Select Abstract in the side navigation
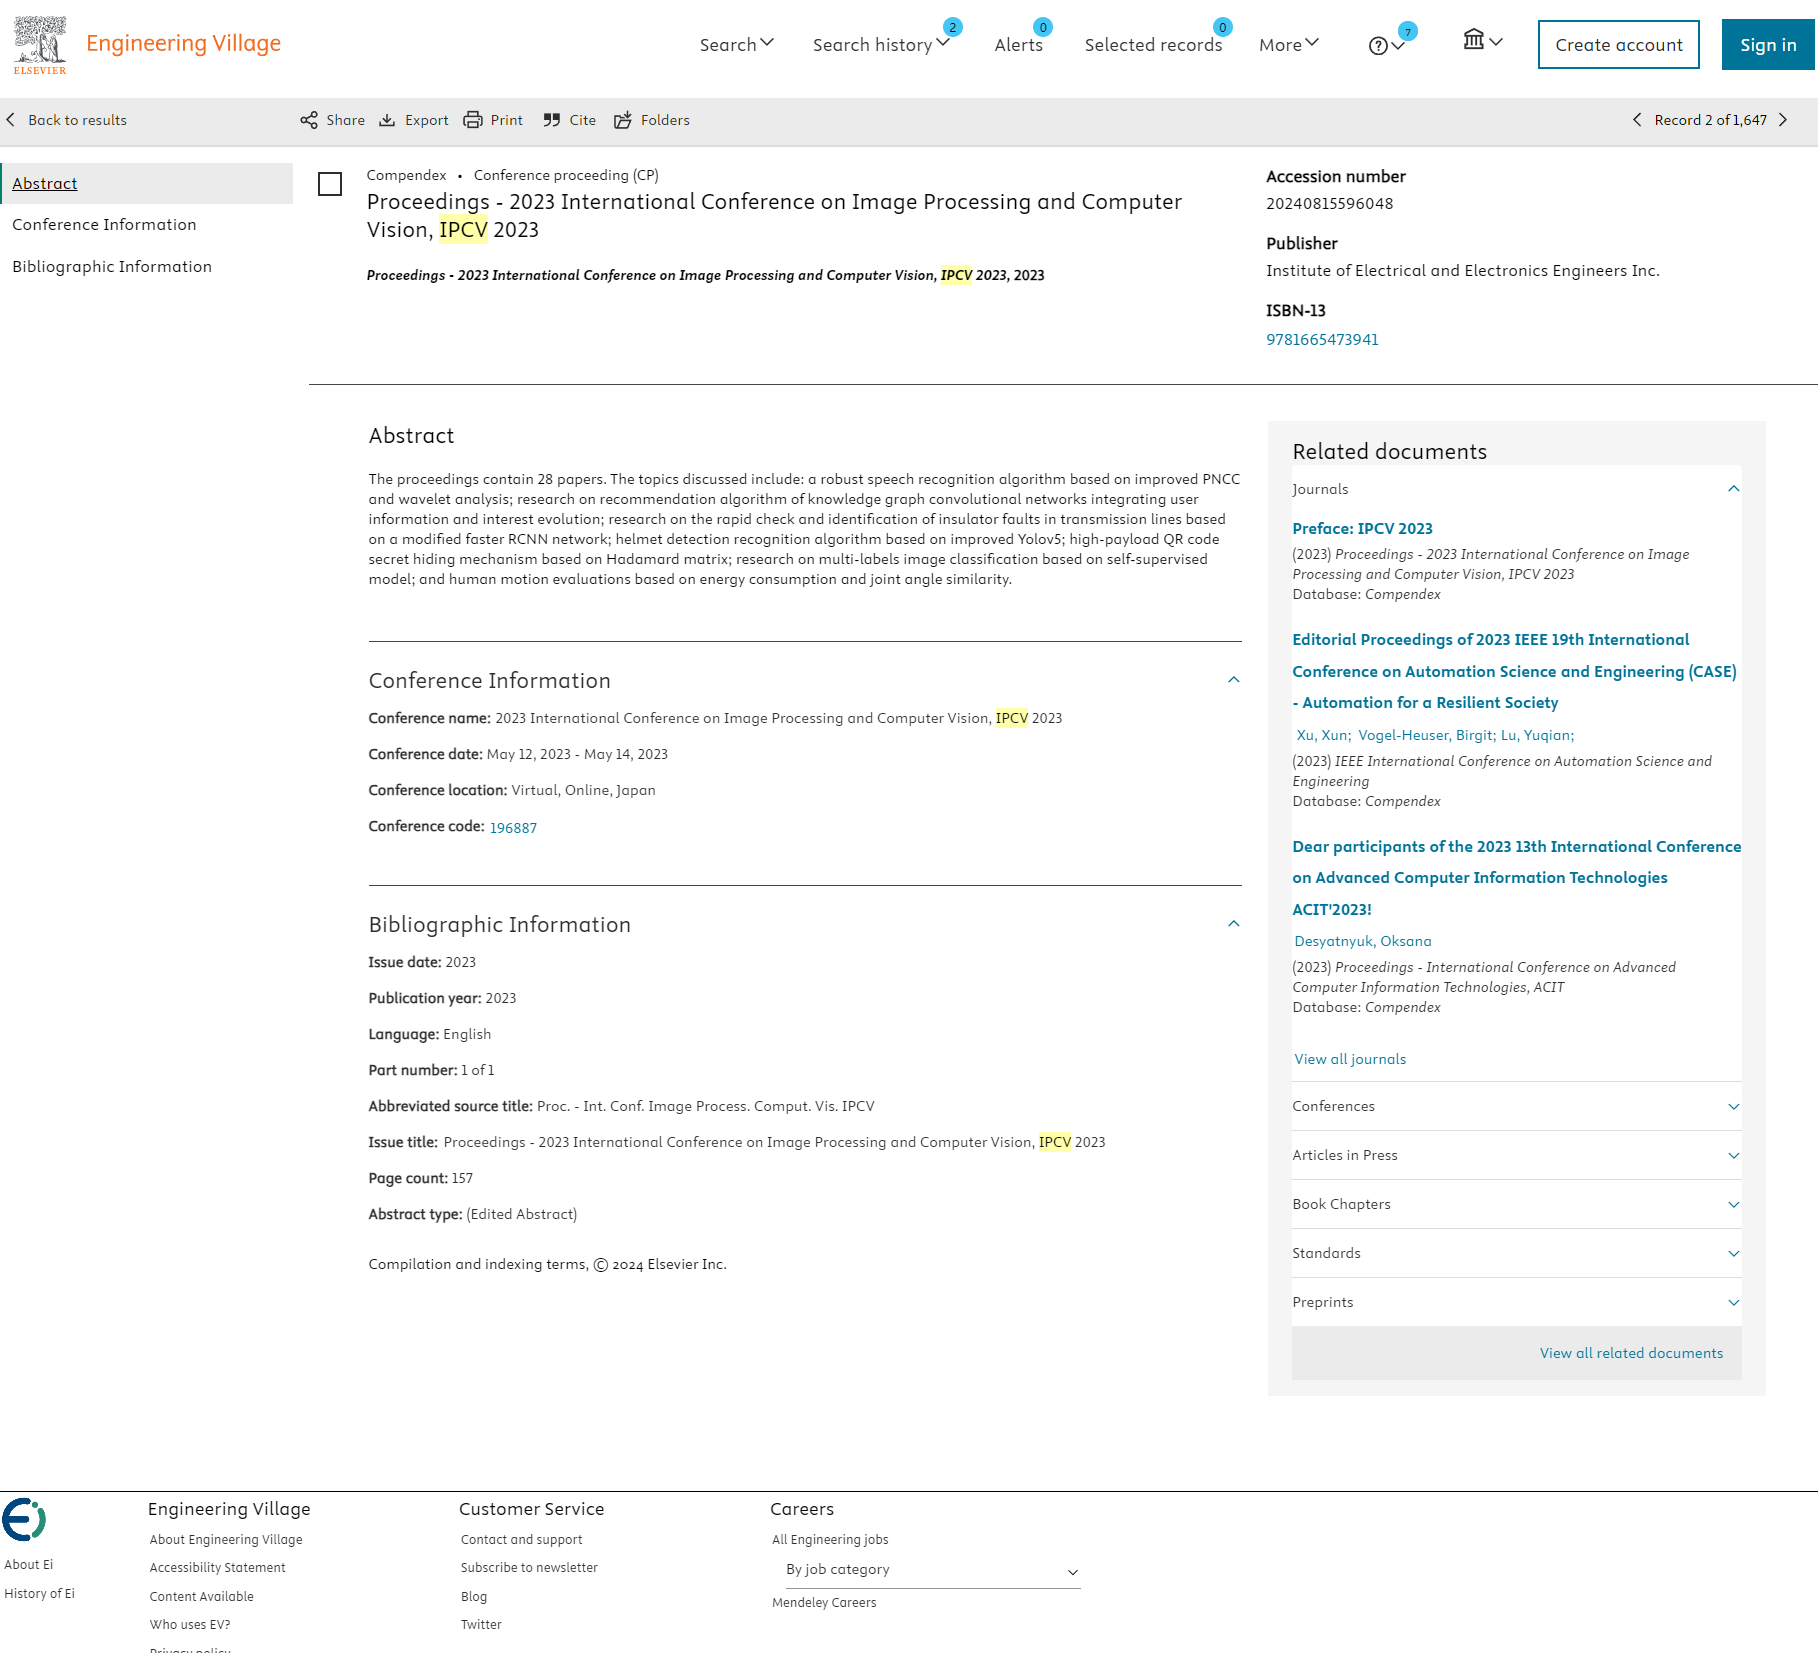Image resolution: width=1818 pixels, height=1653 pixels. 44,183
